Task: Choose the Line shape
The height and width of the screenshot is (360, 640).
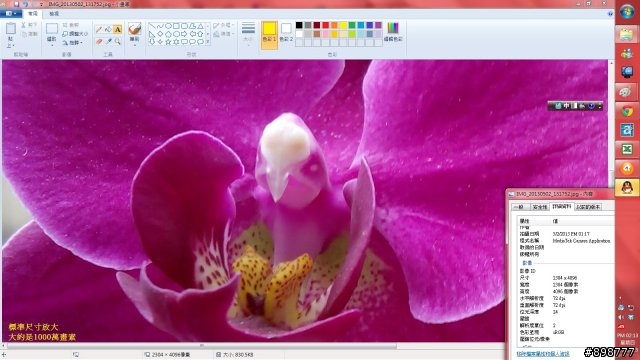Action: pyautogui.click(x=152, y=26)
